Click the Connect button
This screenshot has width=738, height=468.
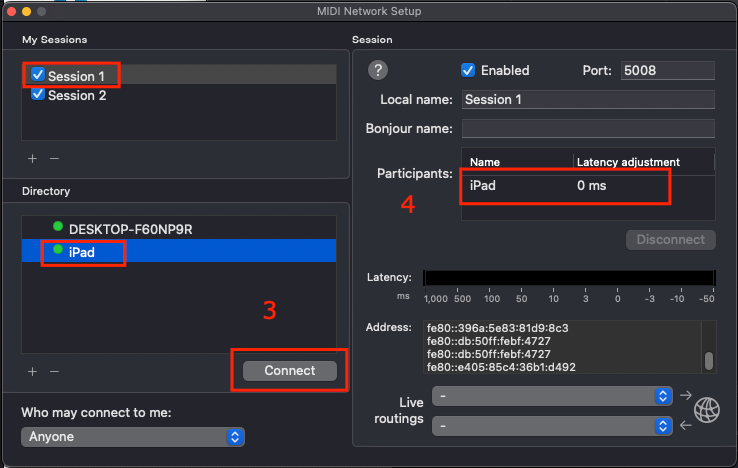point(289,371)
